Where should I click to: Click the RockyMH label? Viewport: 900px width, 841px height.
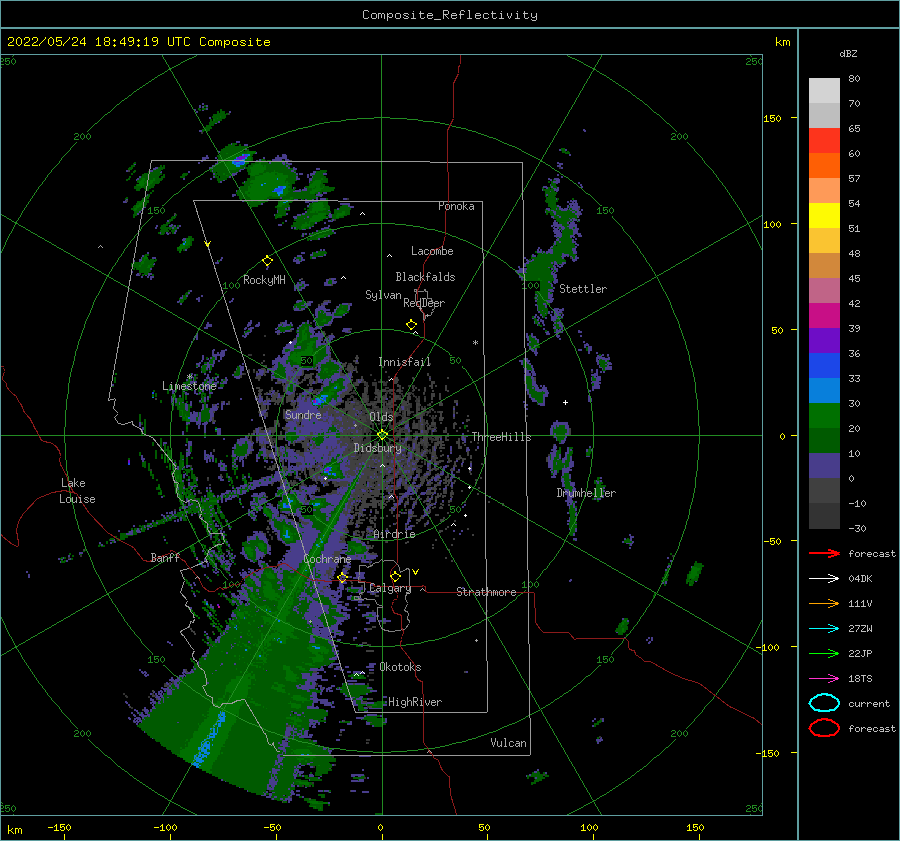pos(264,280)
